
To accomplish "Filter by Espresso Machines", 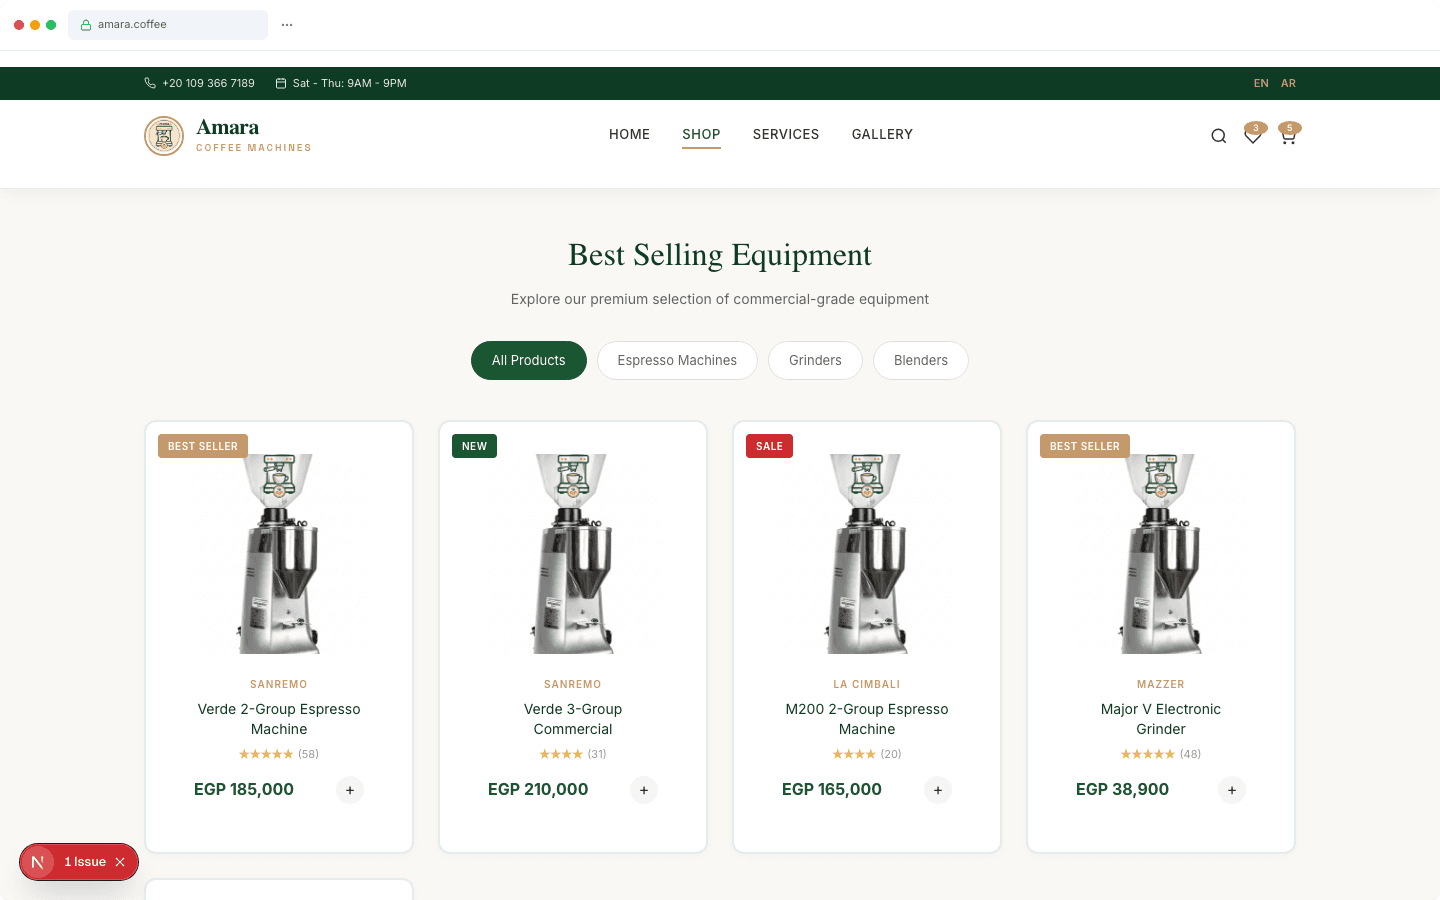I will [x=677, y=360].
